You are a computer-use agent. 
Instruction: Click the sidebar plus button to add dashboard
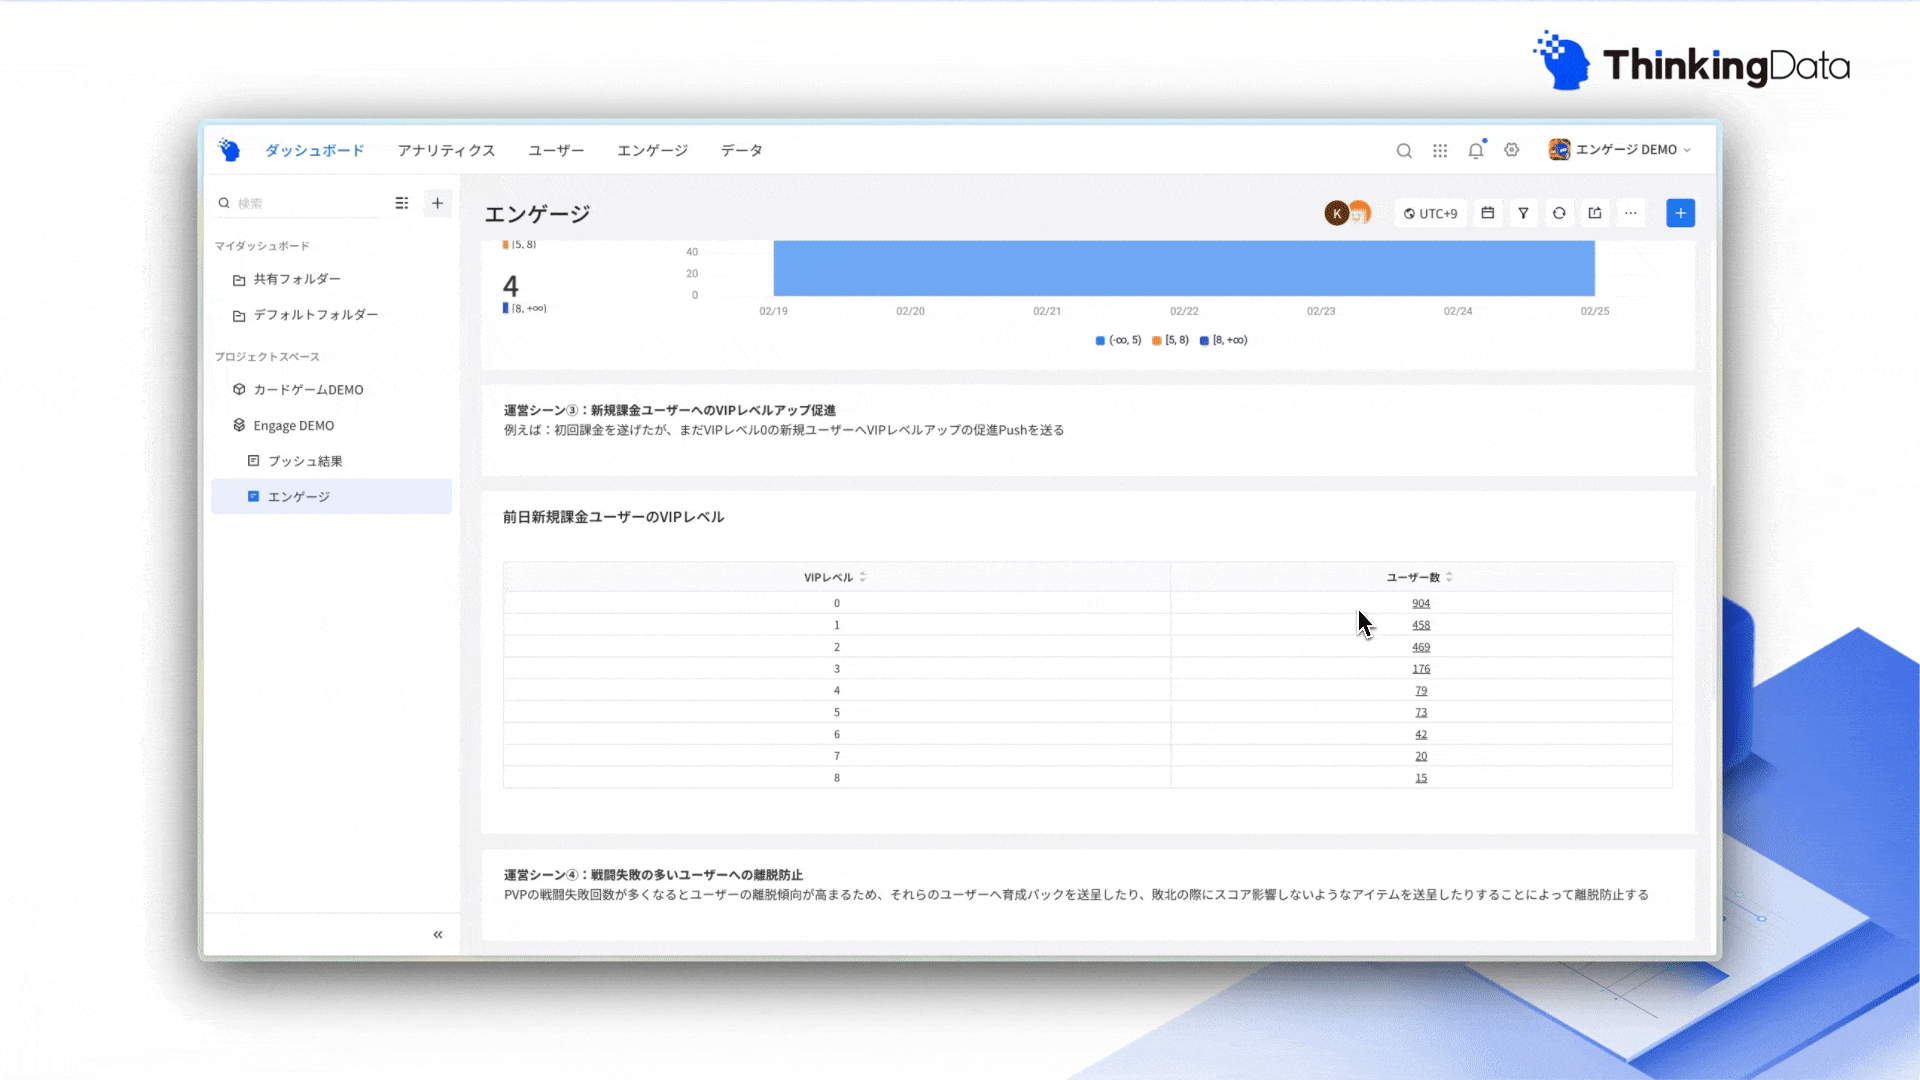pos(438,203)
